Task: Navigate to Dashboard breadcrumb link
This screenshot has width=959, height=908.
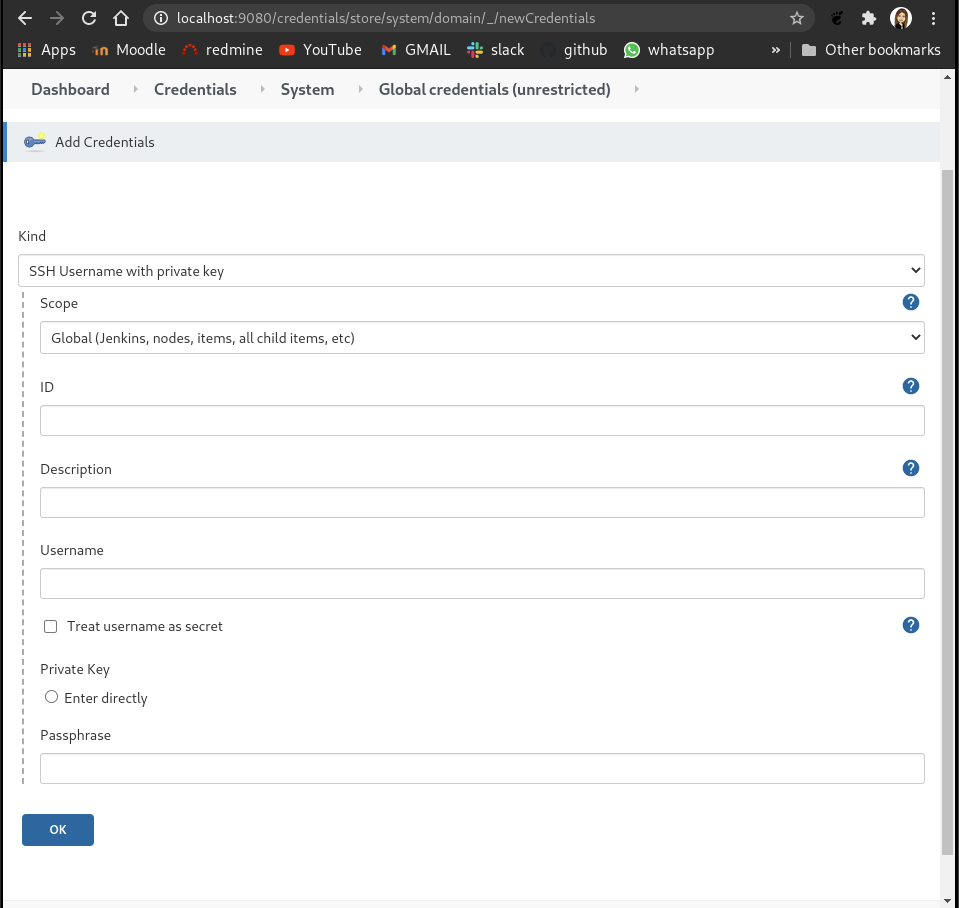Action: 70,90
